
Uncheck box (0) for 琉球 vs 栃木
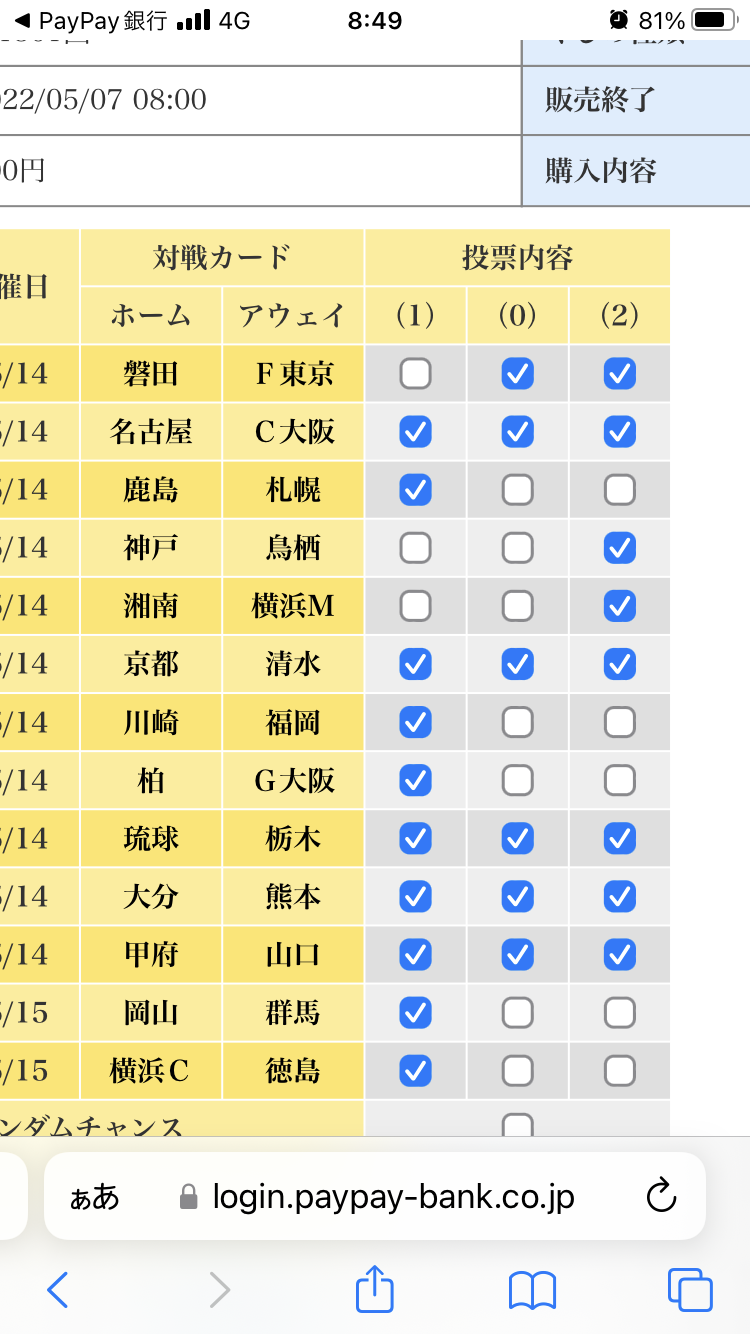pos(517,838)
